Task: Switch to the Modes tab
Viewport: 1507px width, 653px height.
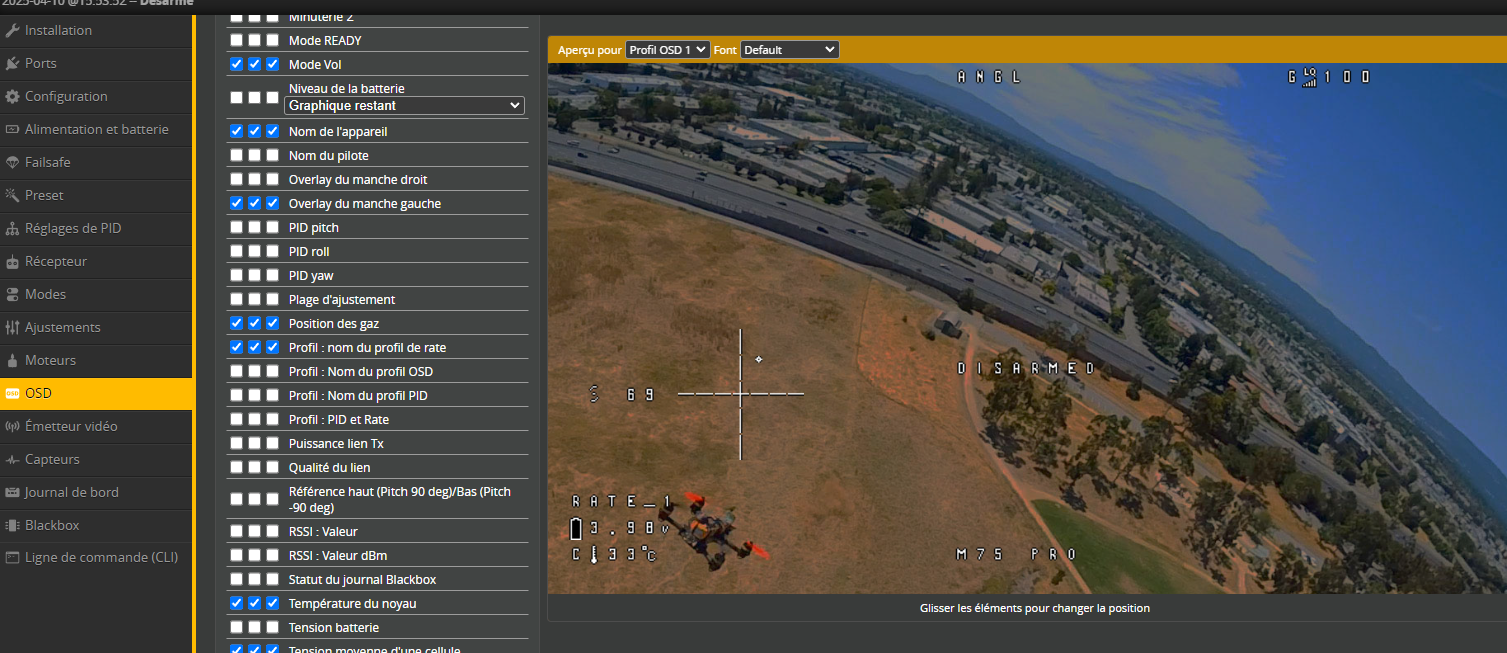Action: (x=45, y=294)
